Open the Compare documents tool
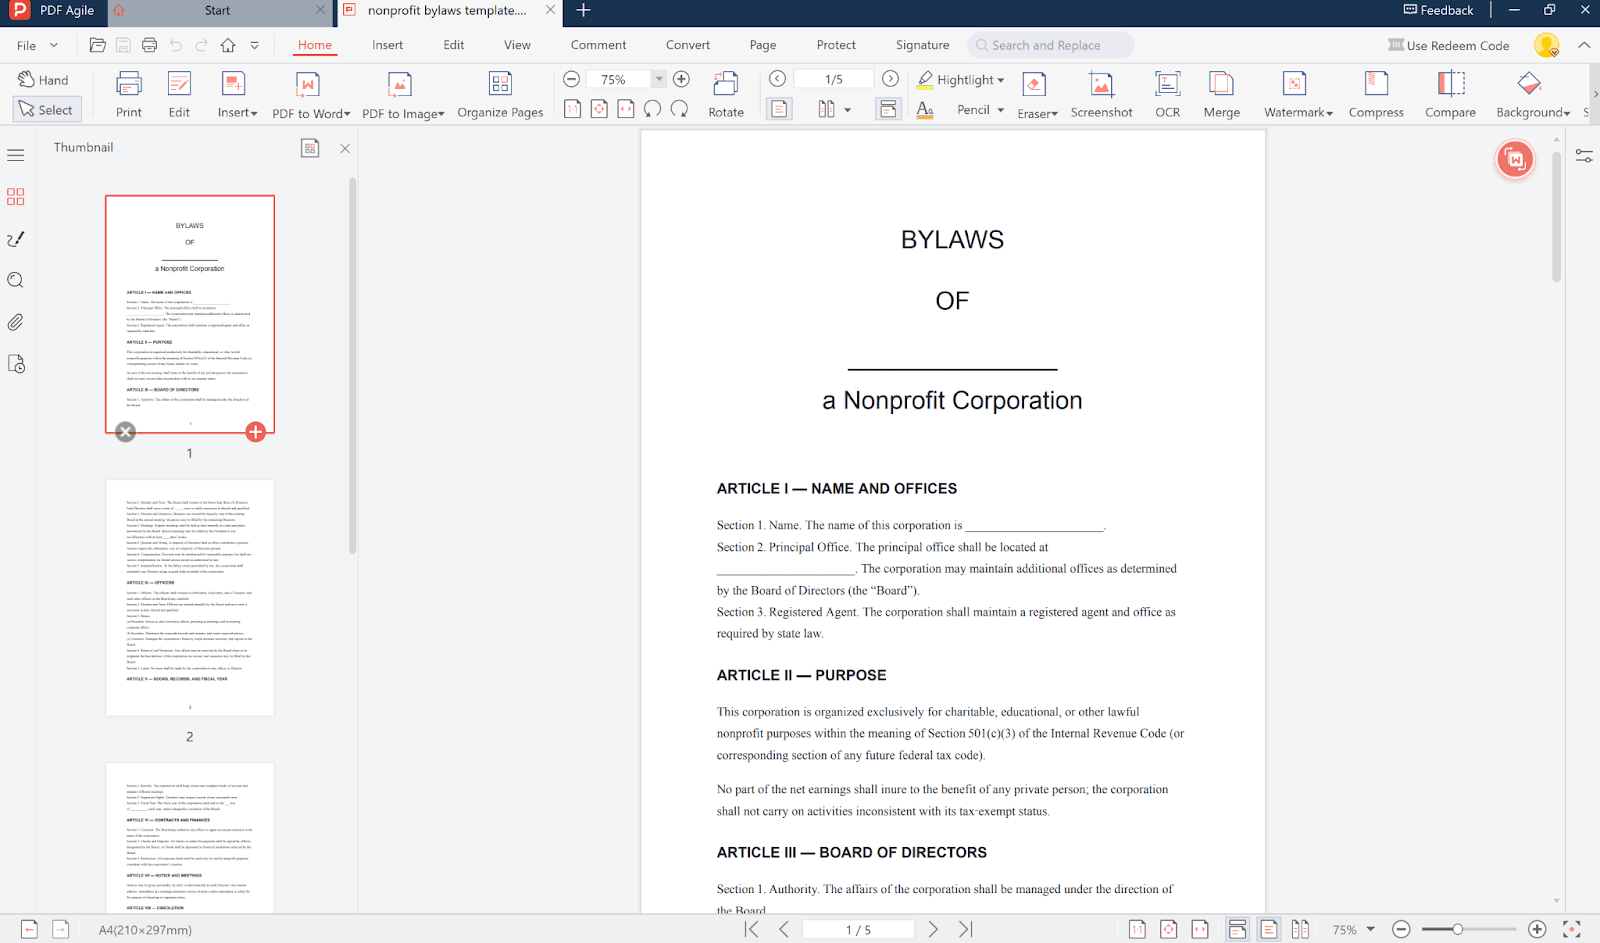Viewport: 1600px width, 943px height. [1450, 85]
